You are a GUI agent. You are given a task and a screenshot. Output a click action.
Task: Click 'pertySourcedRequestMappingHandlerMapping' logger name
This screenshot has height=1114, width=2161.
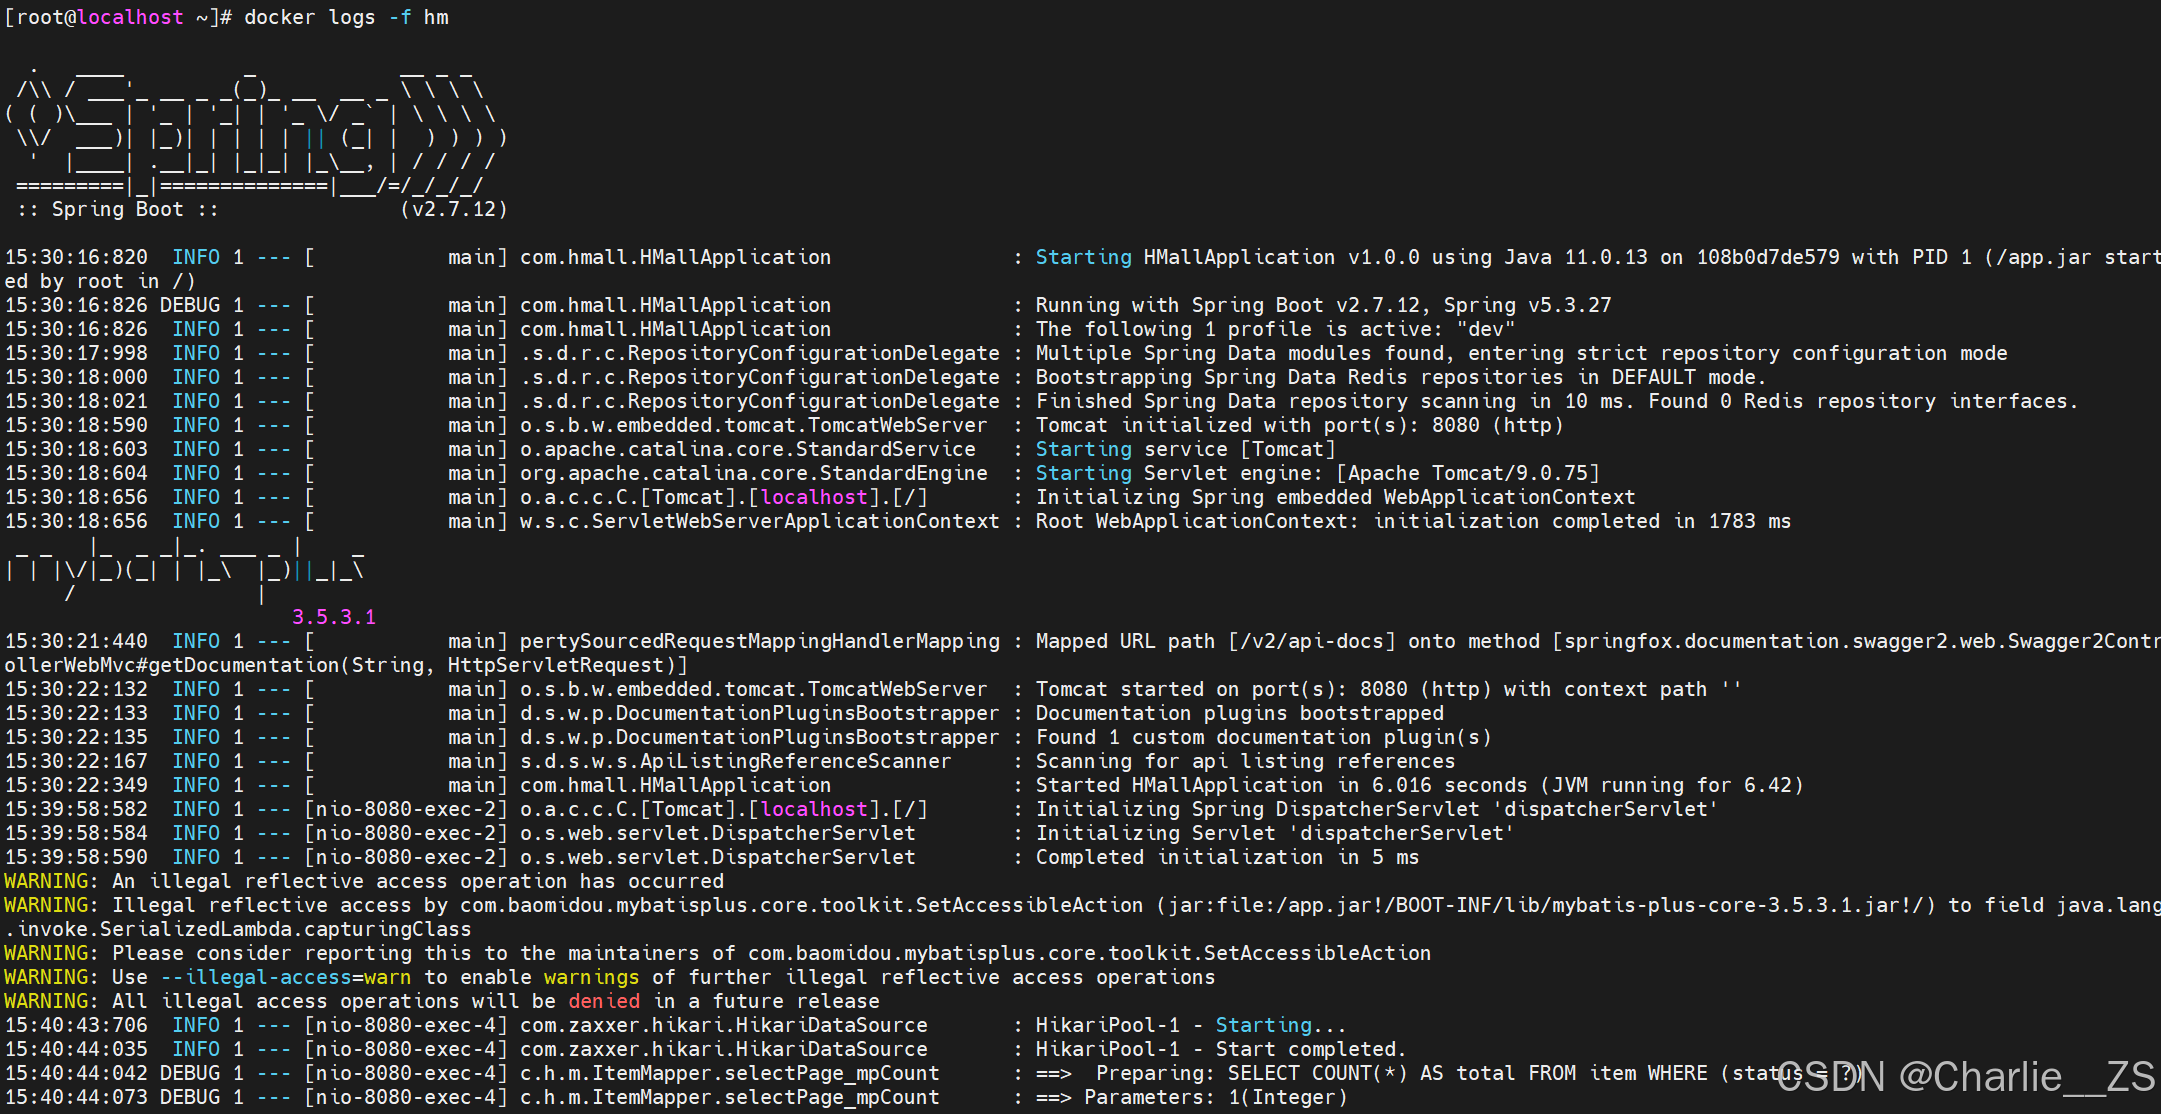coord(760,641)
